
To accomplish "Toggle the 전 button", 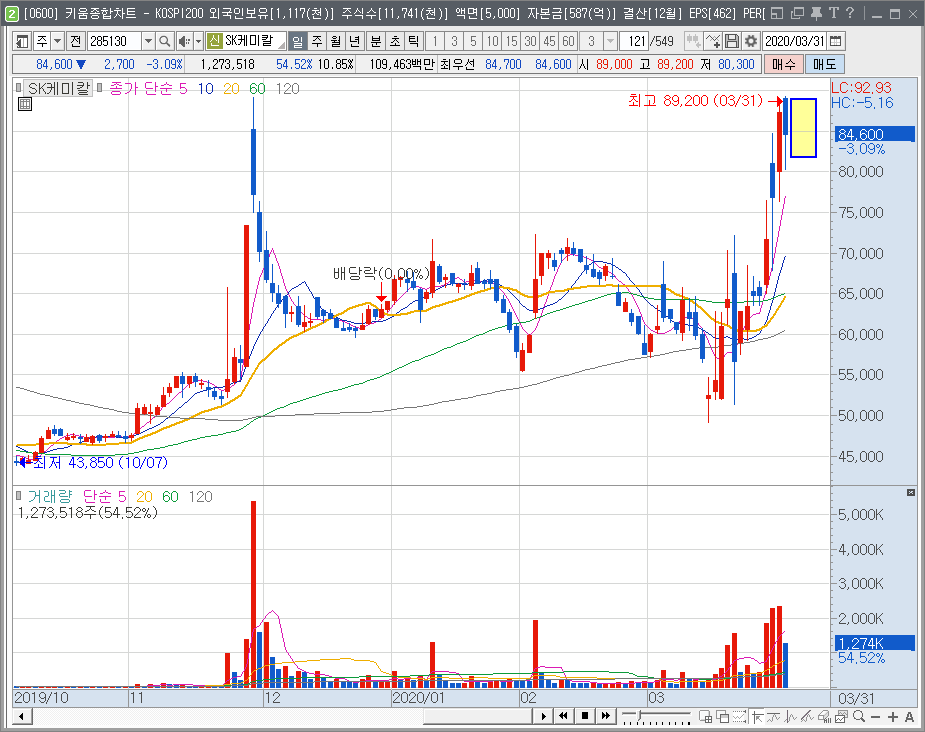I will (76, 41).
